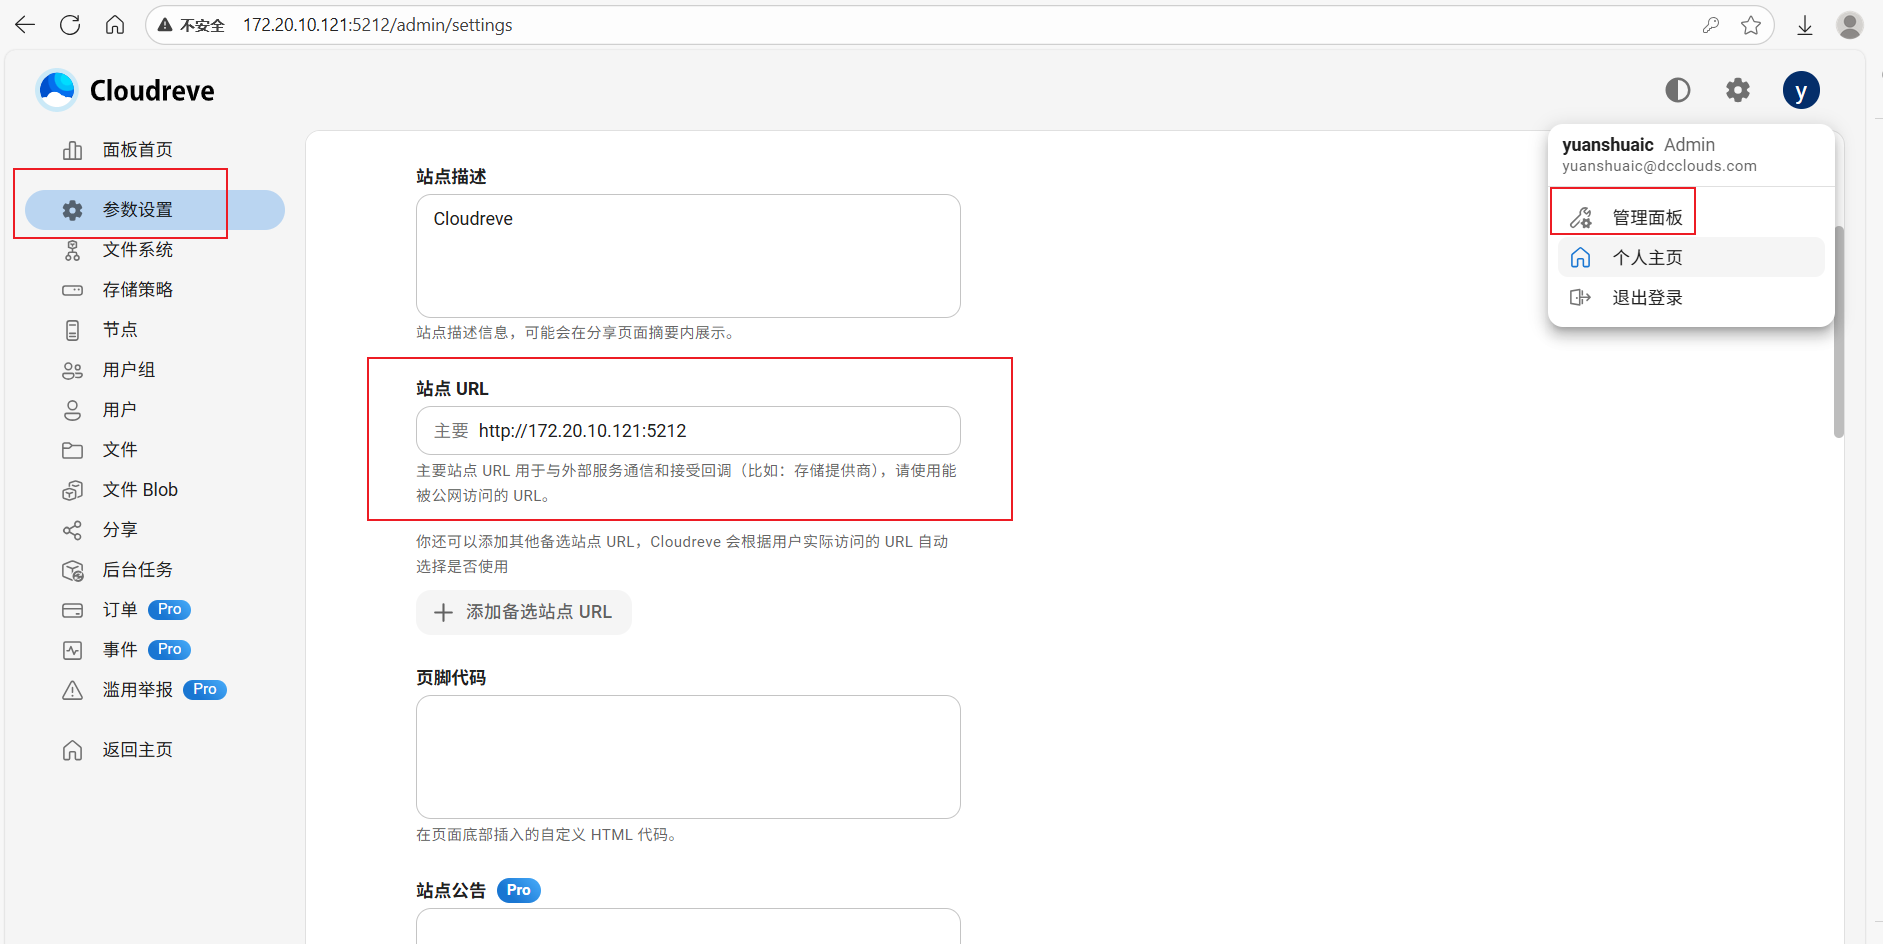The height and width of the screenshot is (944, 1883).
Task: Click the home icon beside 个人主页
Action: [1580, 257]
